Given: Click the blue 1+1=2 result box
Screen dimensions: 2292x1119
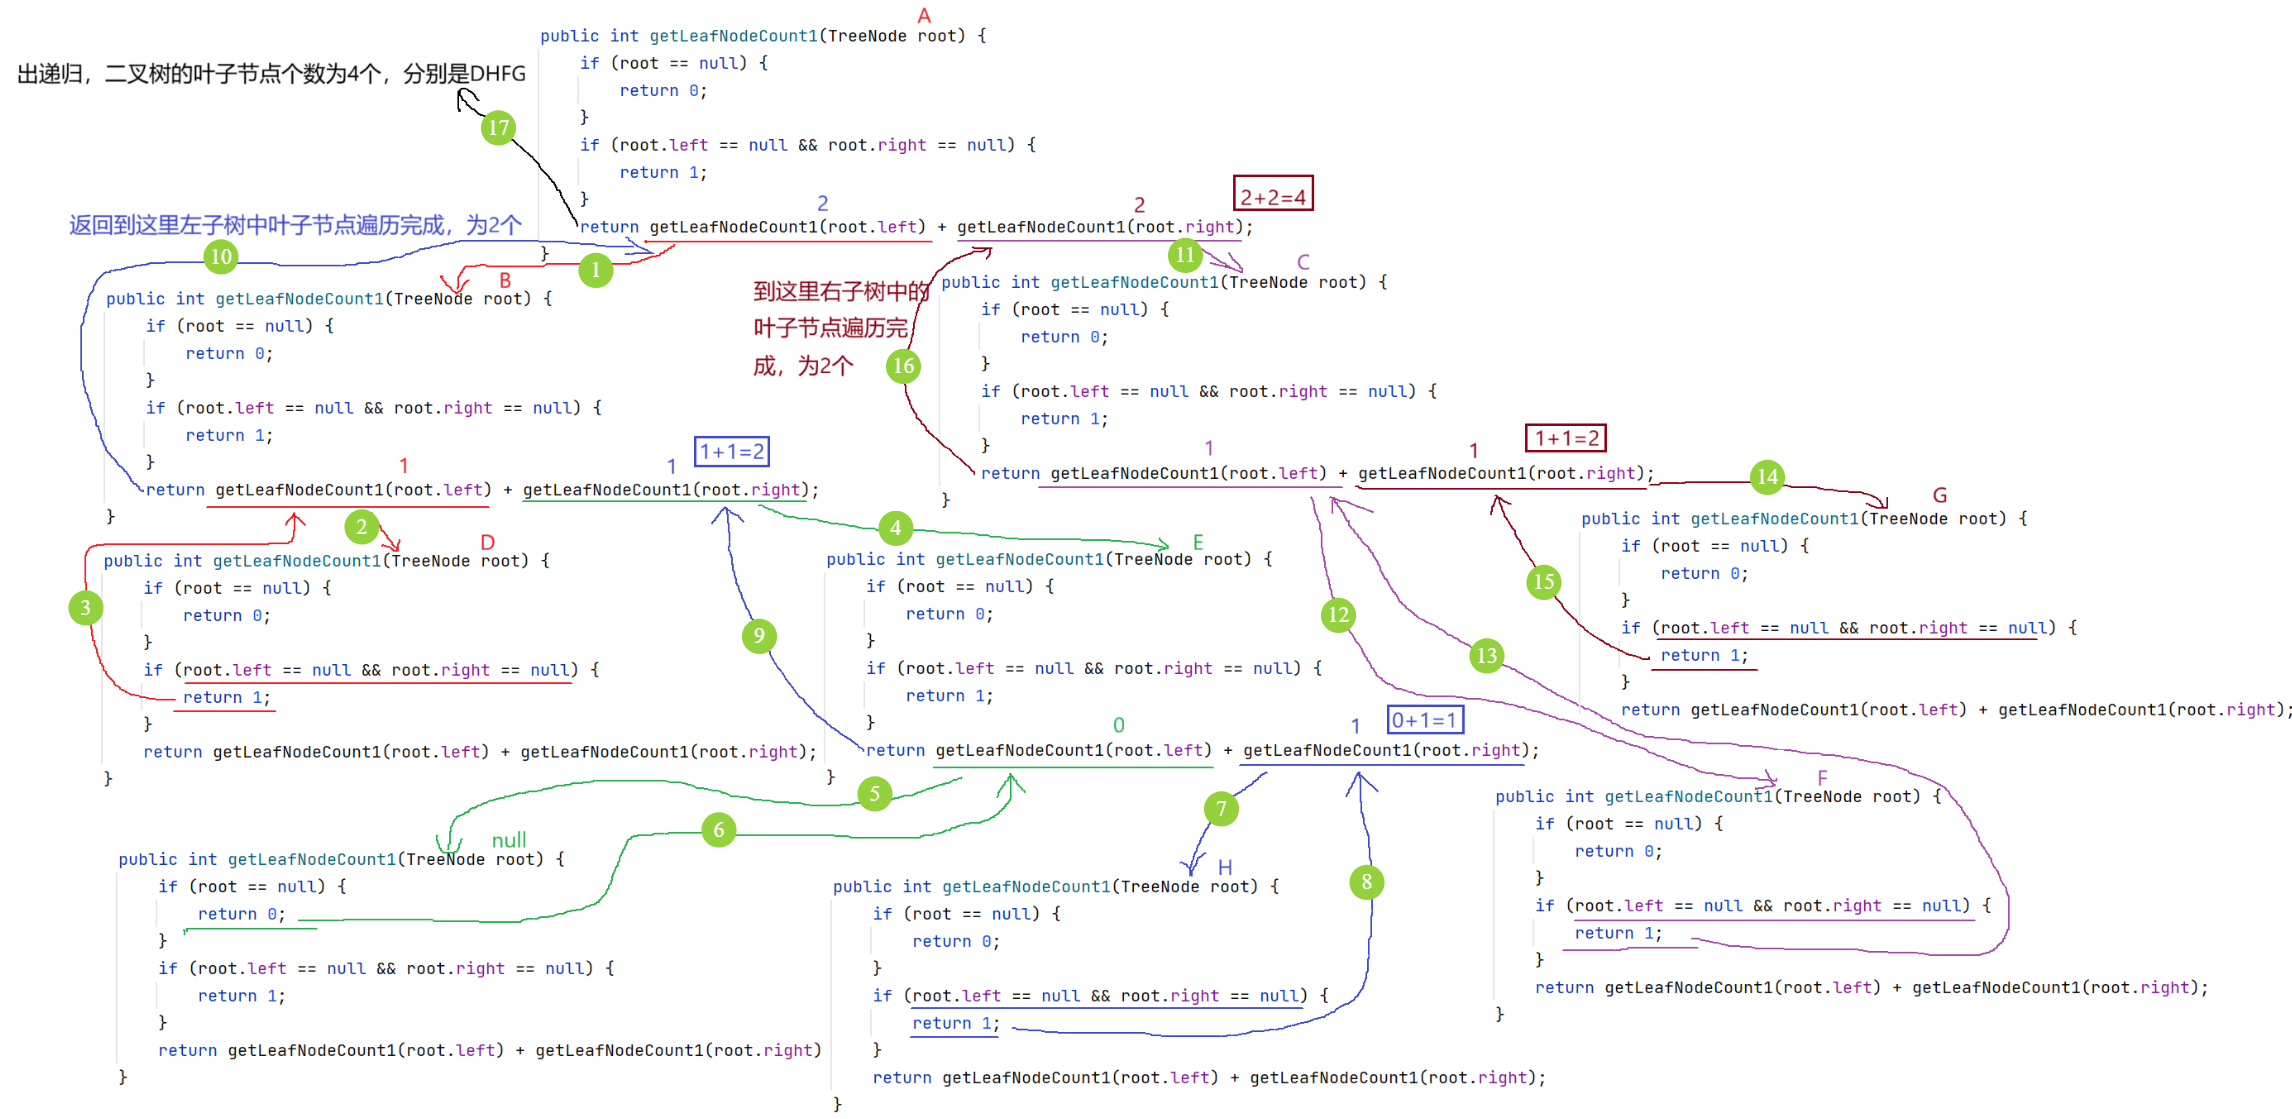Looking at the screenshot, I should (732, 452).
